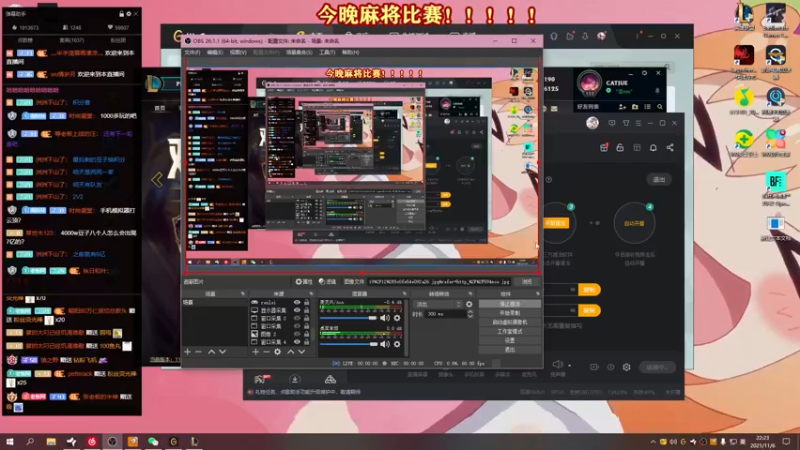The height and width of the screenshot is (450, 800).
Task: Click 浏览 browse button beside image file path
Action: point(527,282)
